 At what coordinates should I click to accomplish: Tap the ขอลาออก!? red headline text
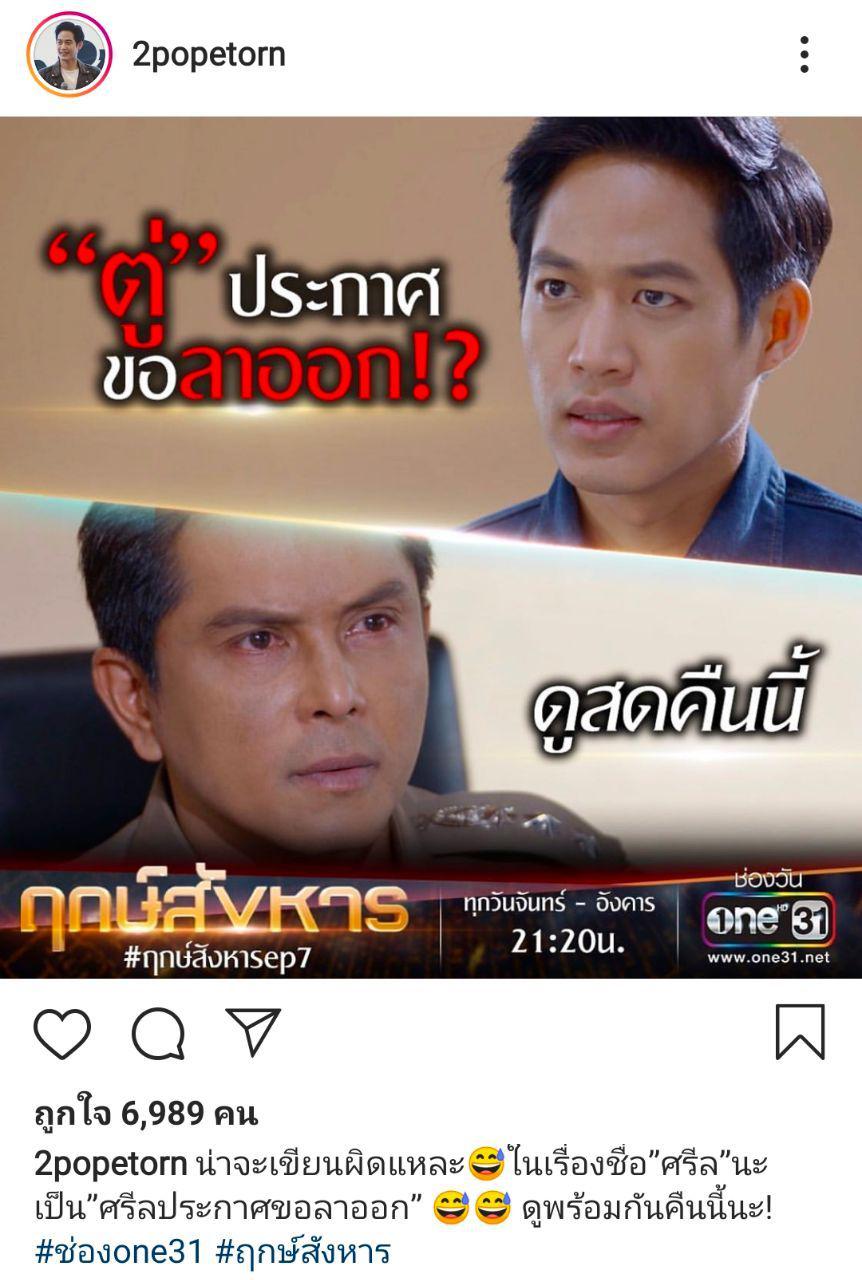pos(287,371)
